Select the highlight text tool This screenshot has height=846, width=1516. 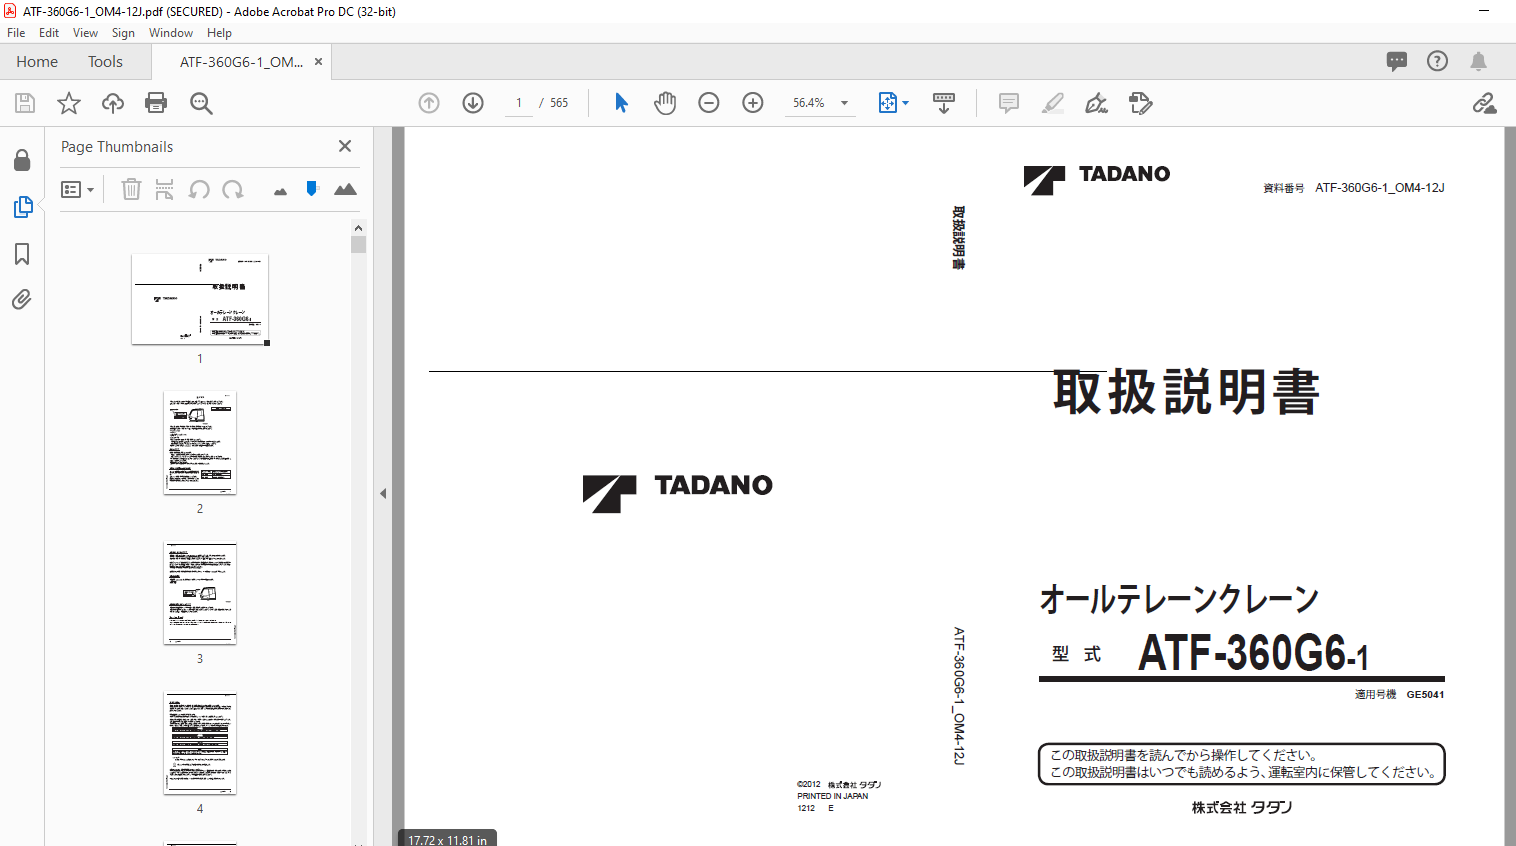(x=1053, y=103)
